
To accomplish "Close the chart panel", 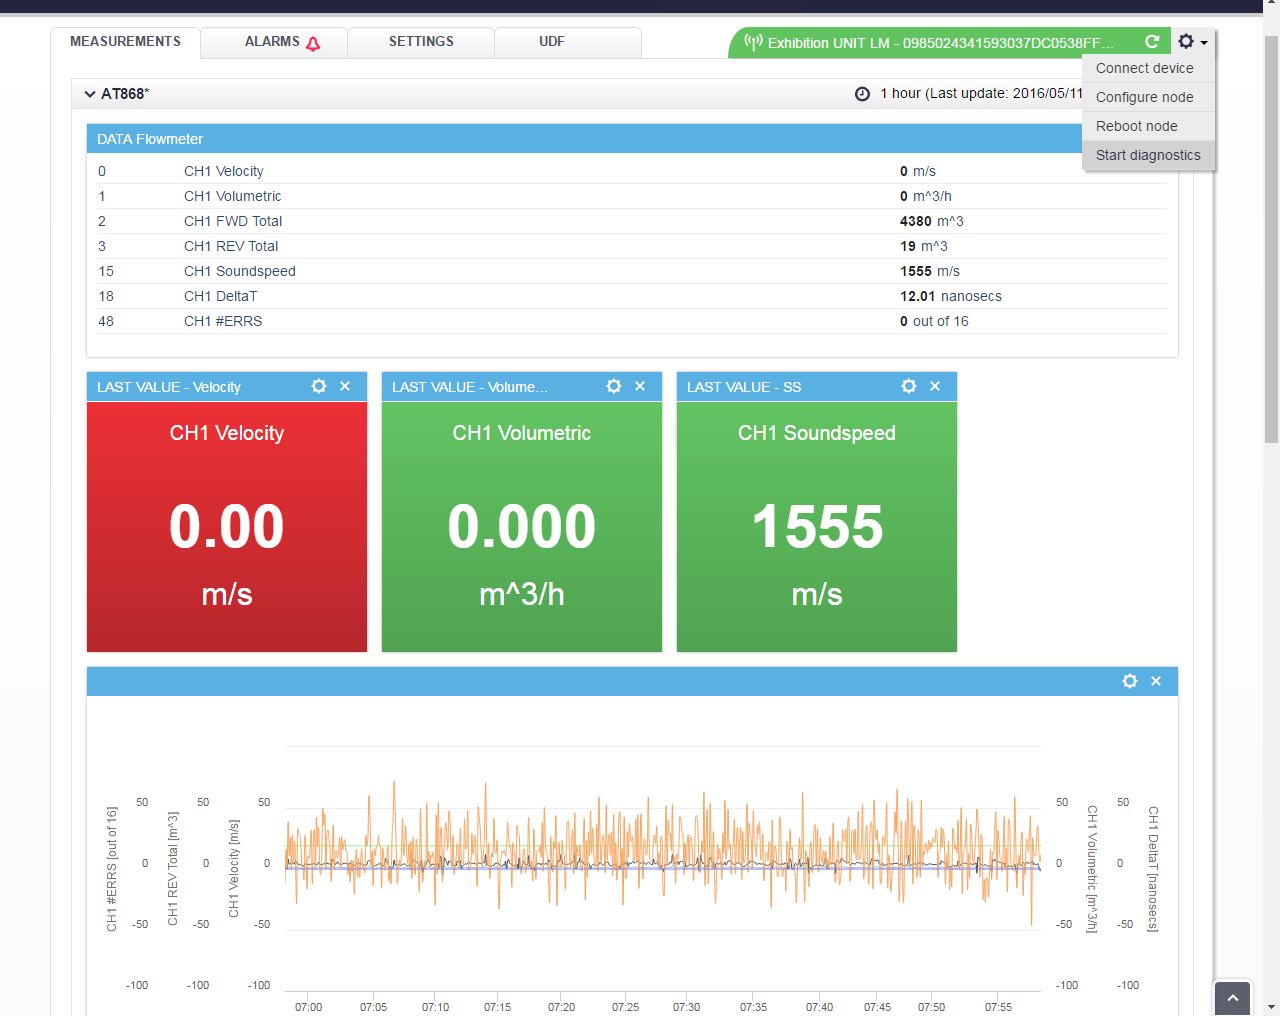I will [1156, 681].
